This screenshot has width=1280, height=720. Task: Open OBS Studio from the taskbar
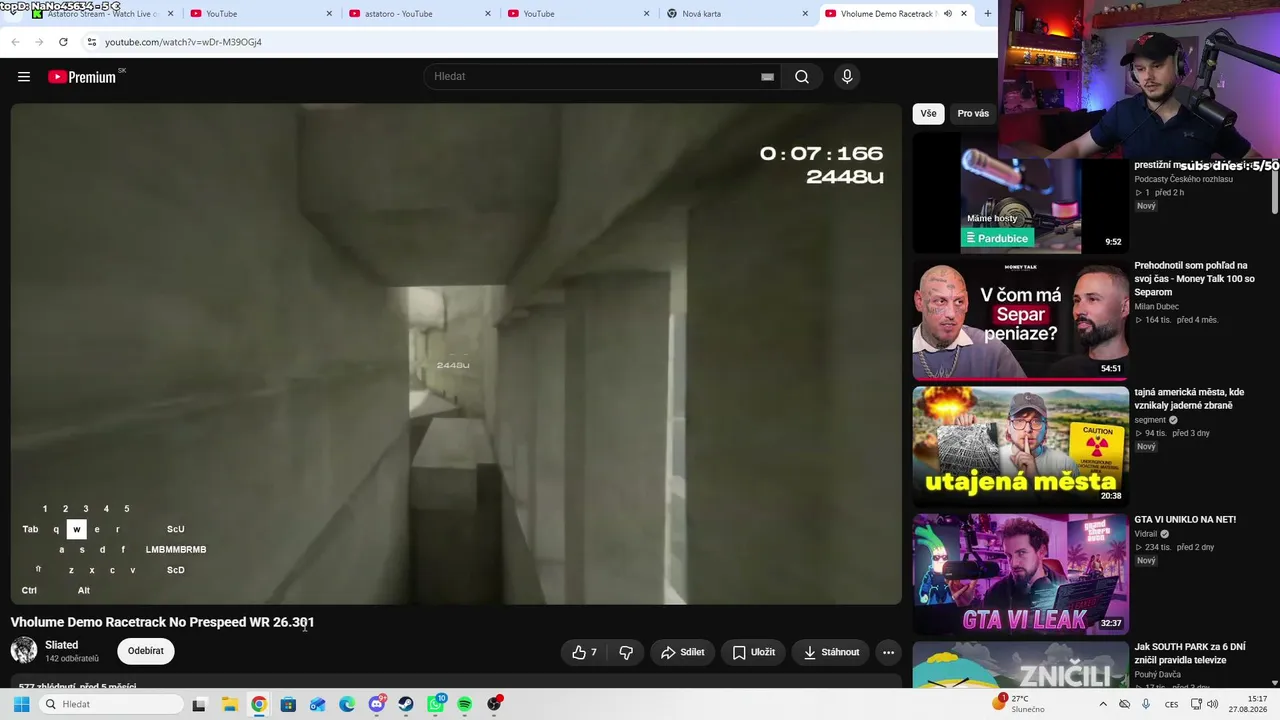(494, 704)
